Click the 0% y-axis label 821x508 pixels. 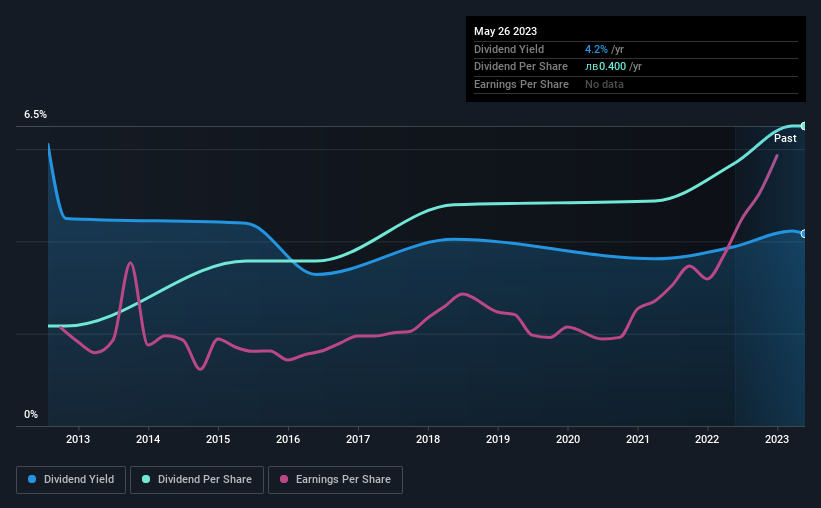coord(31,414)
